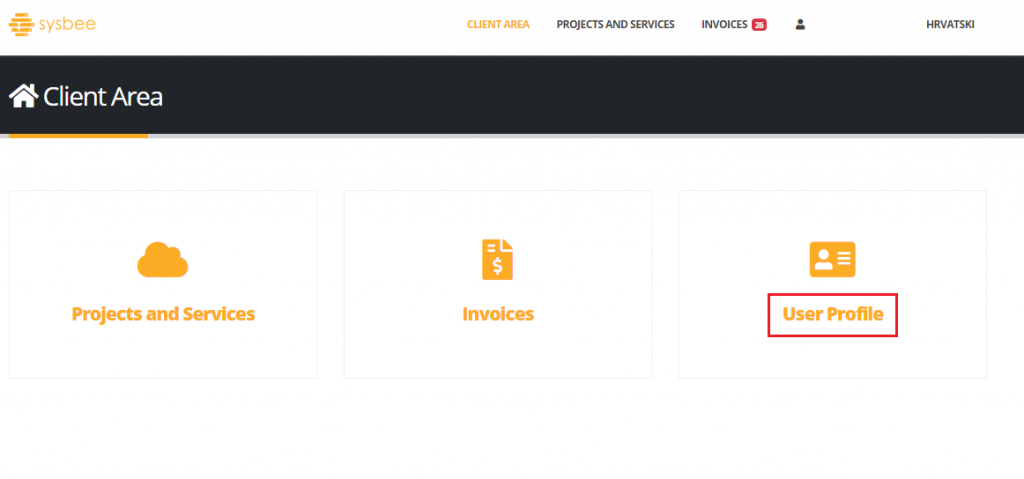Click the orange underline under Client Area header
Image resolution: width=1024 pixels, height=479 pixels.
tap(74, 135)
